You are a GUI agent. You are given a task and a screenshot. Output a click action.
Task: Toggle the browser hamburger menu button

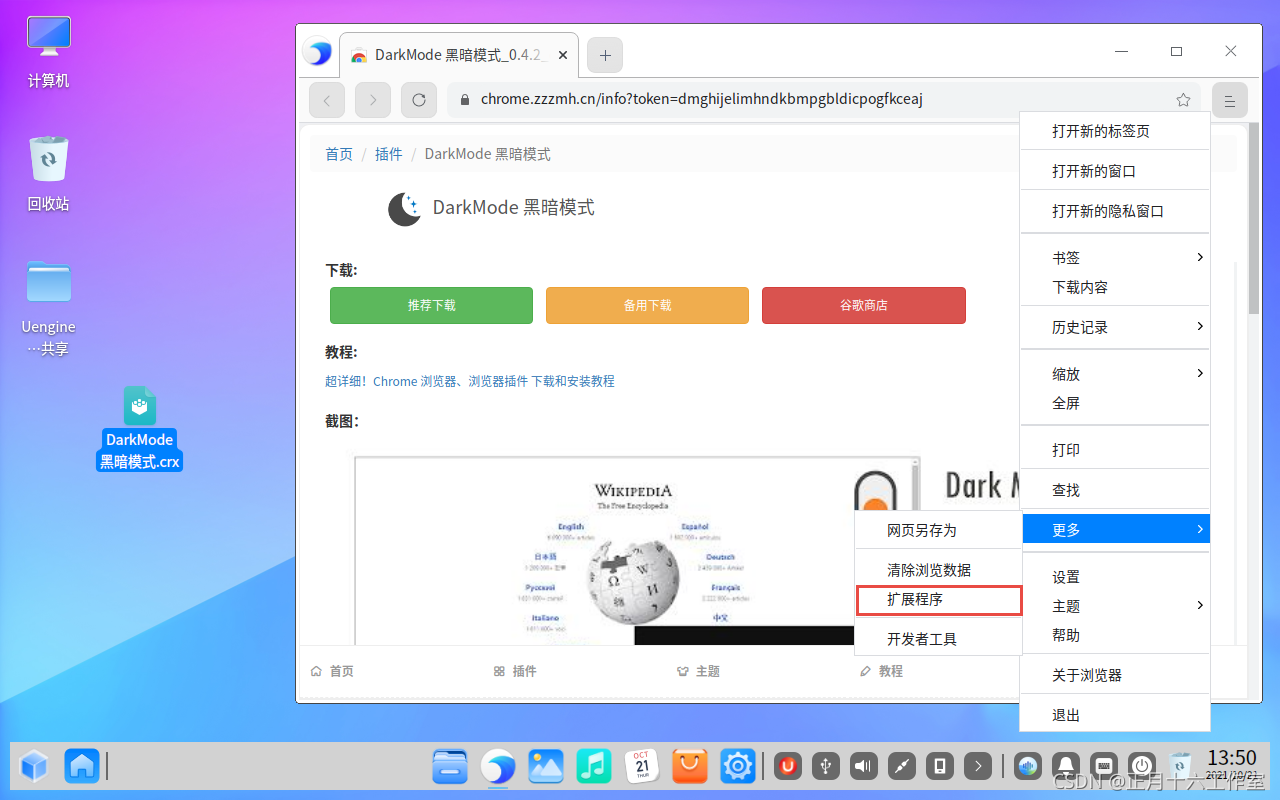1230,100
